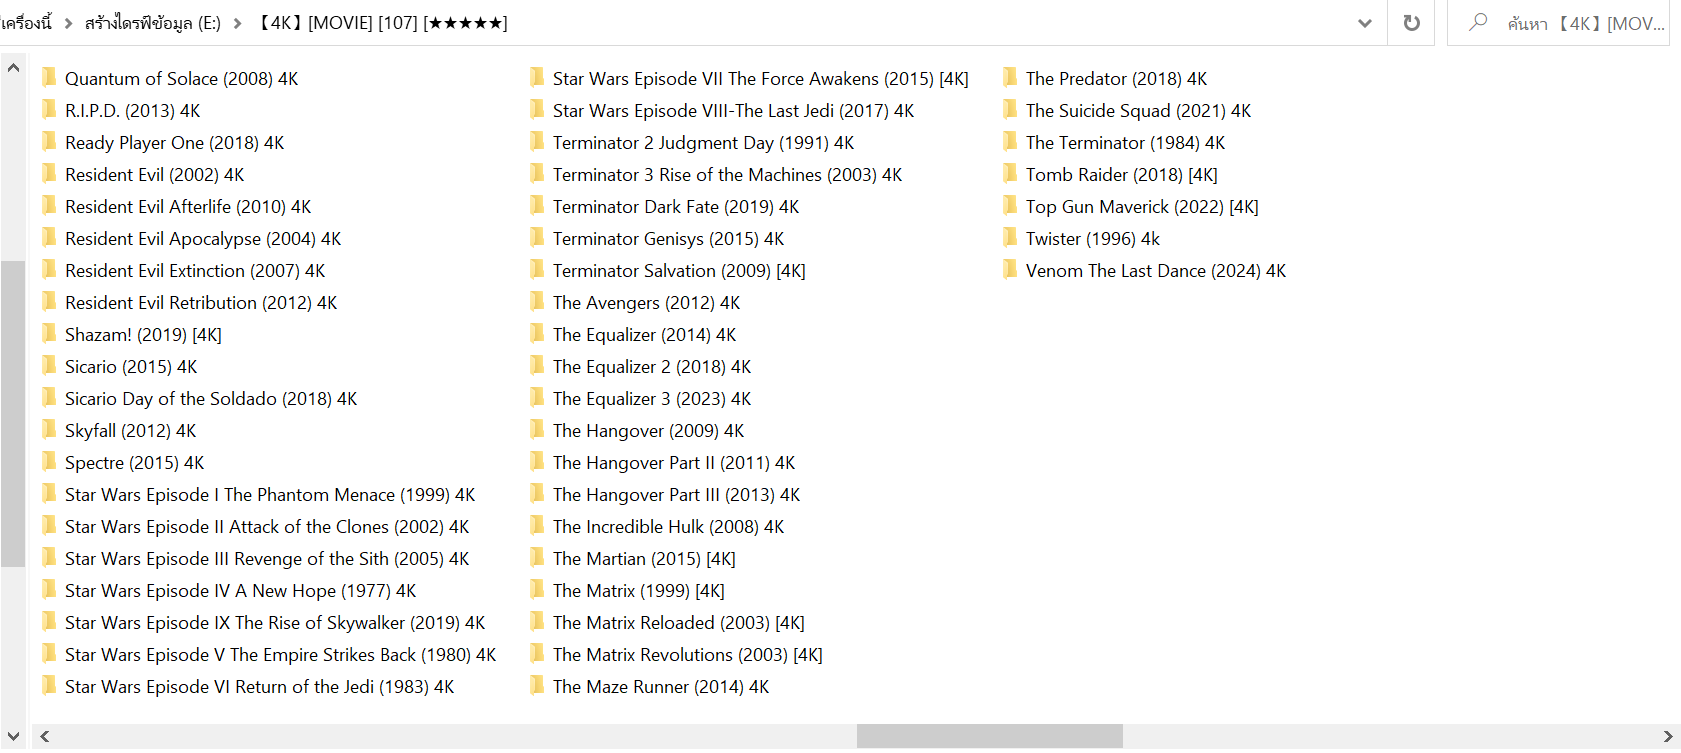Select "Star Wars Episode VI Return of the Jedi"
The width and height of the screenshot is (1681, 753).
[x=260, y=687]
